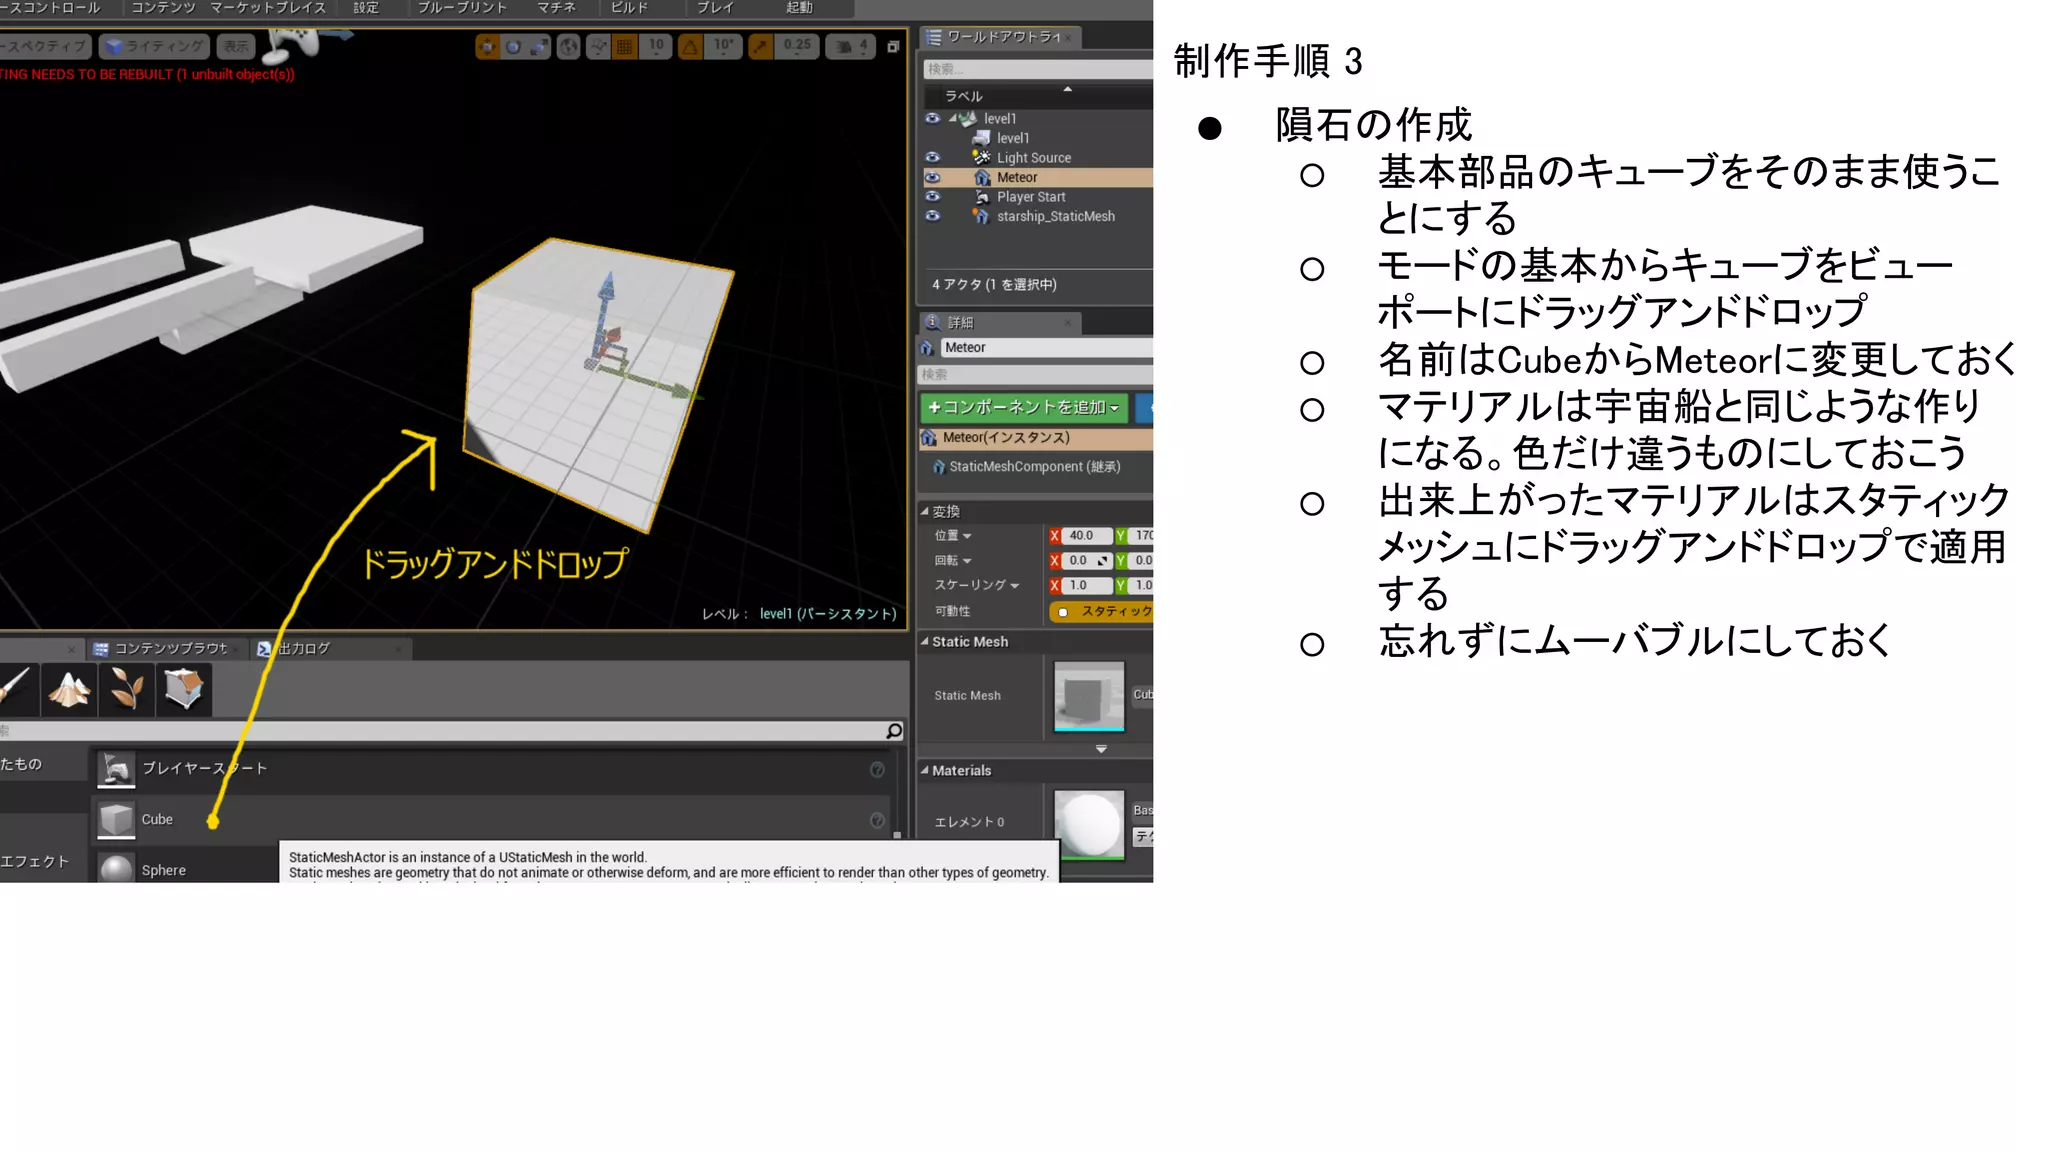Open the マーケットプレイス toolbar button
The width and height of the screenshot is (2048, 1152).
click(268, 8)
